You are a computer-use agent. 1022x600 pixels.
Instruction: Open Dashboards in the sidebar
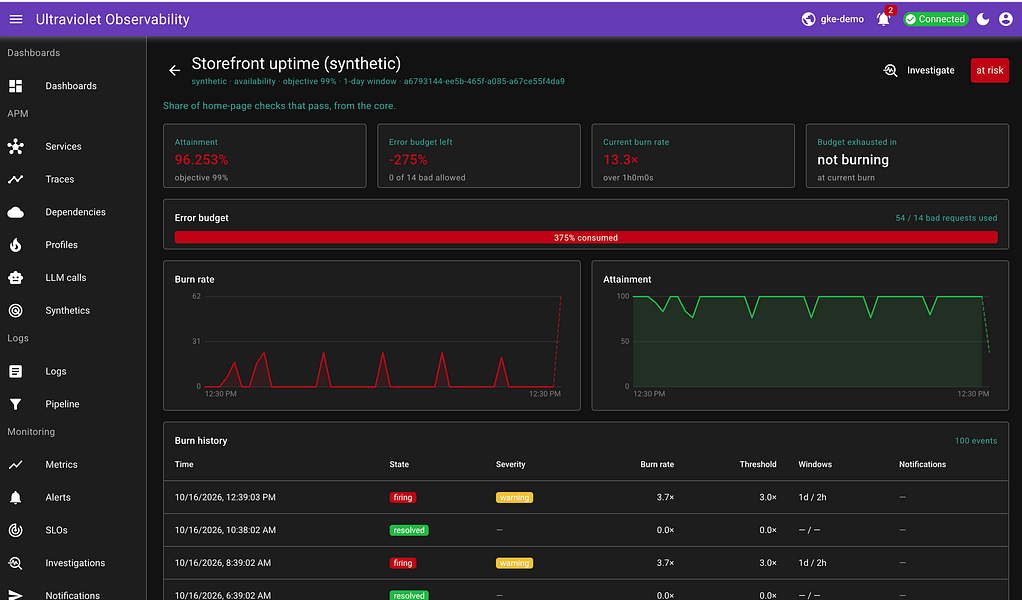click(x=71, y=86)
